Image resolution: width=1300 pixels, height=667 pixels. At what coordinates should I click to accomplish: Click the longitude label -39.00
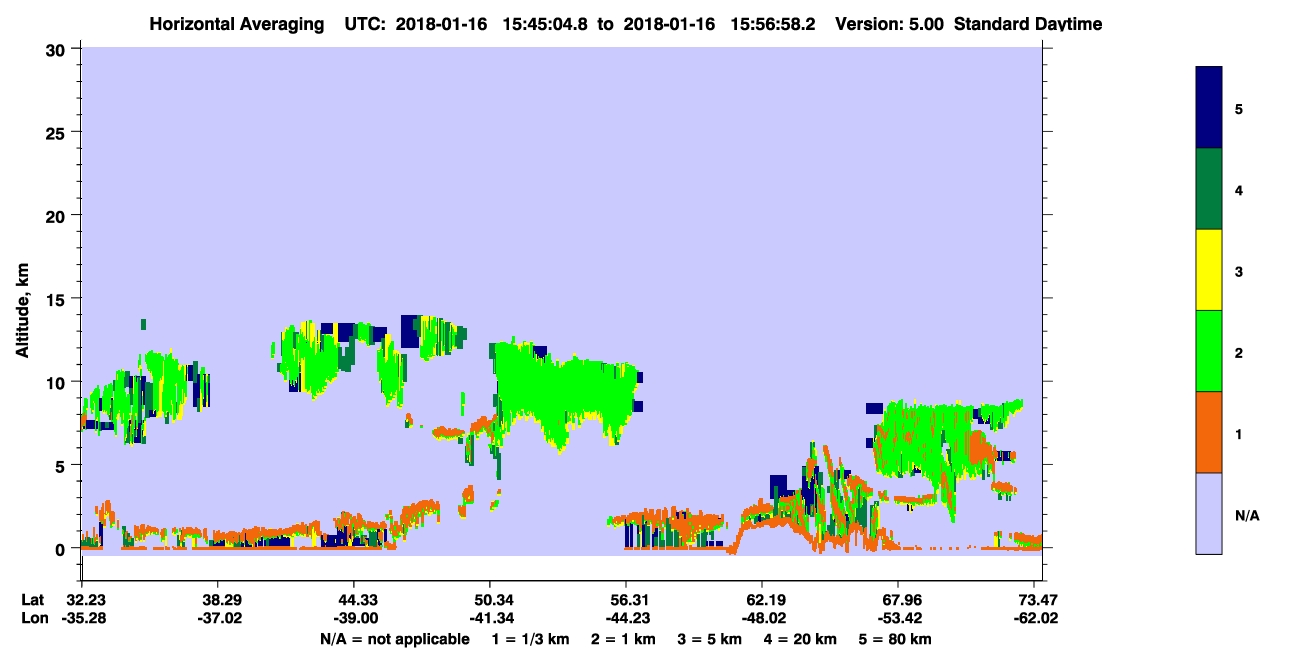pos(354,618)
